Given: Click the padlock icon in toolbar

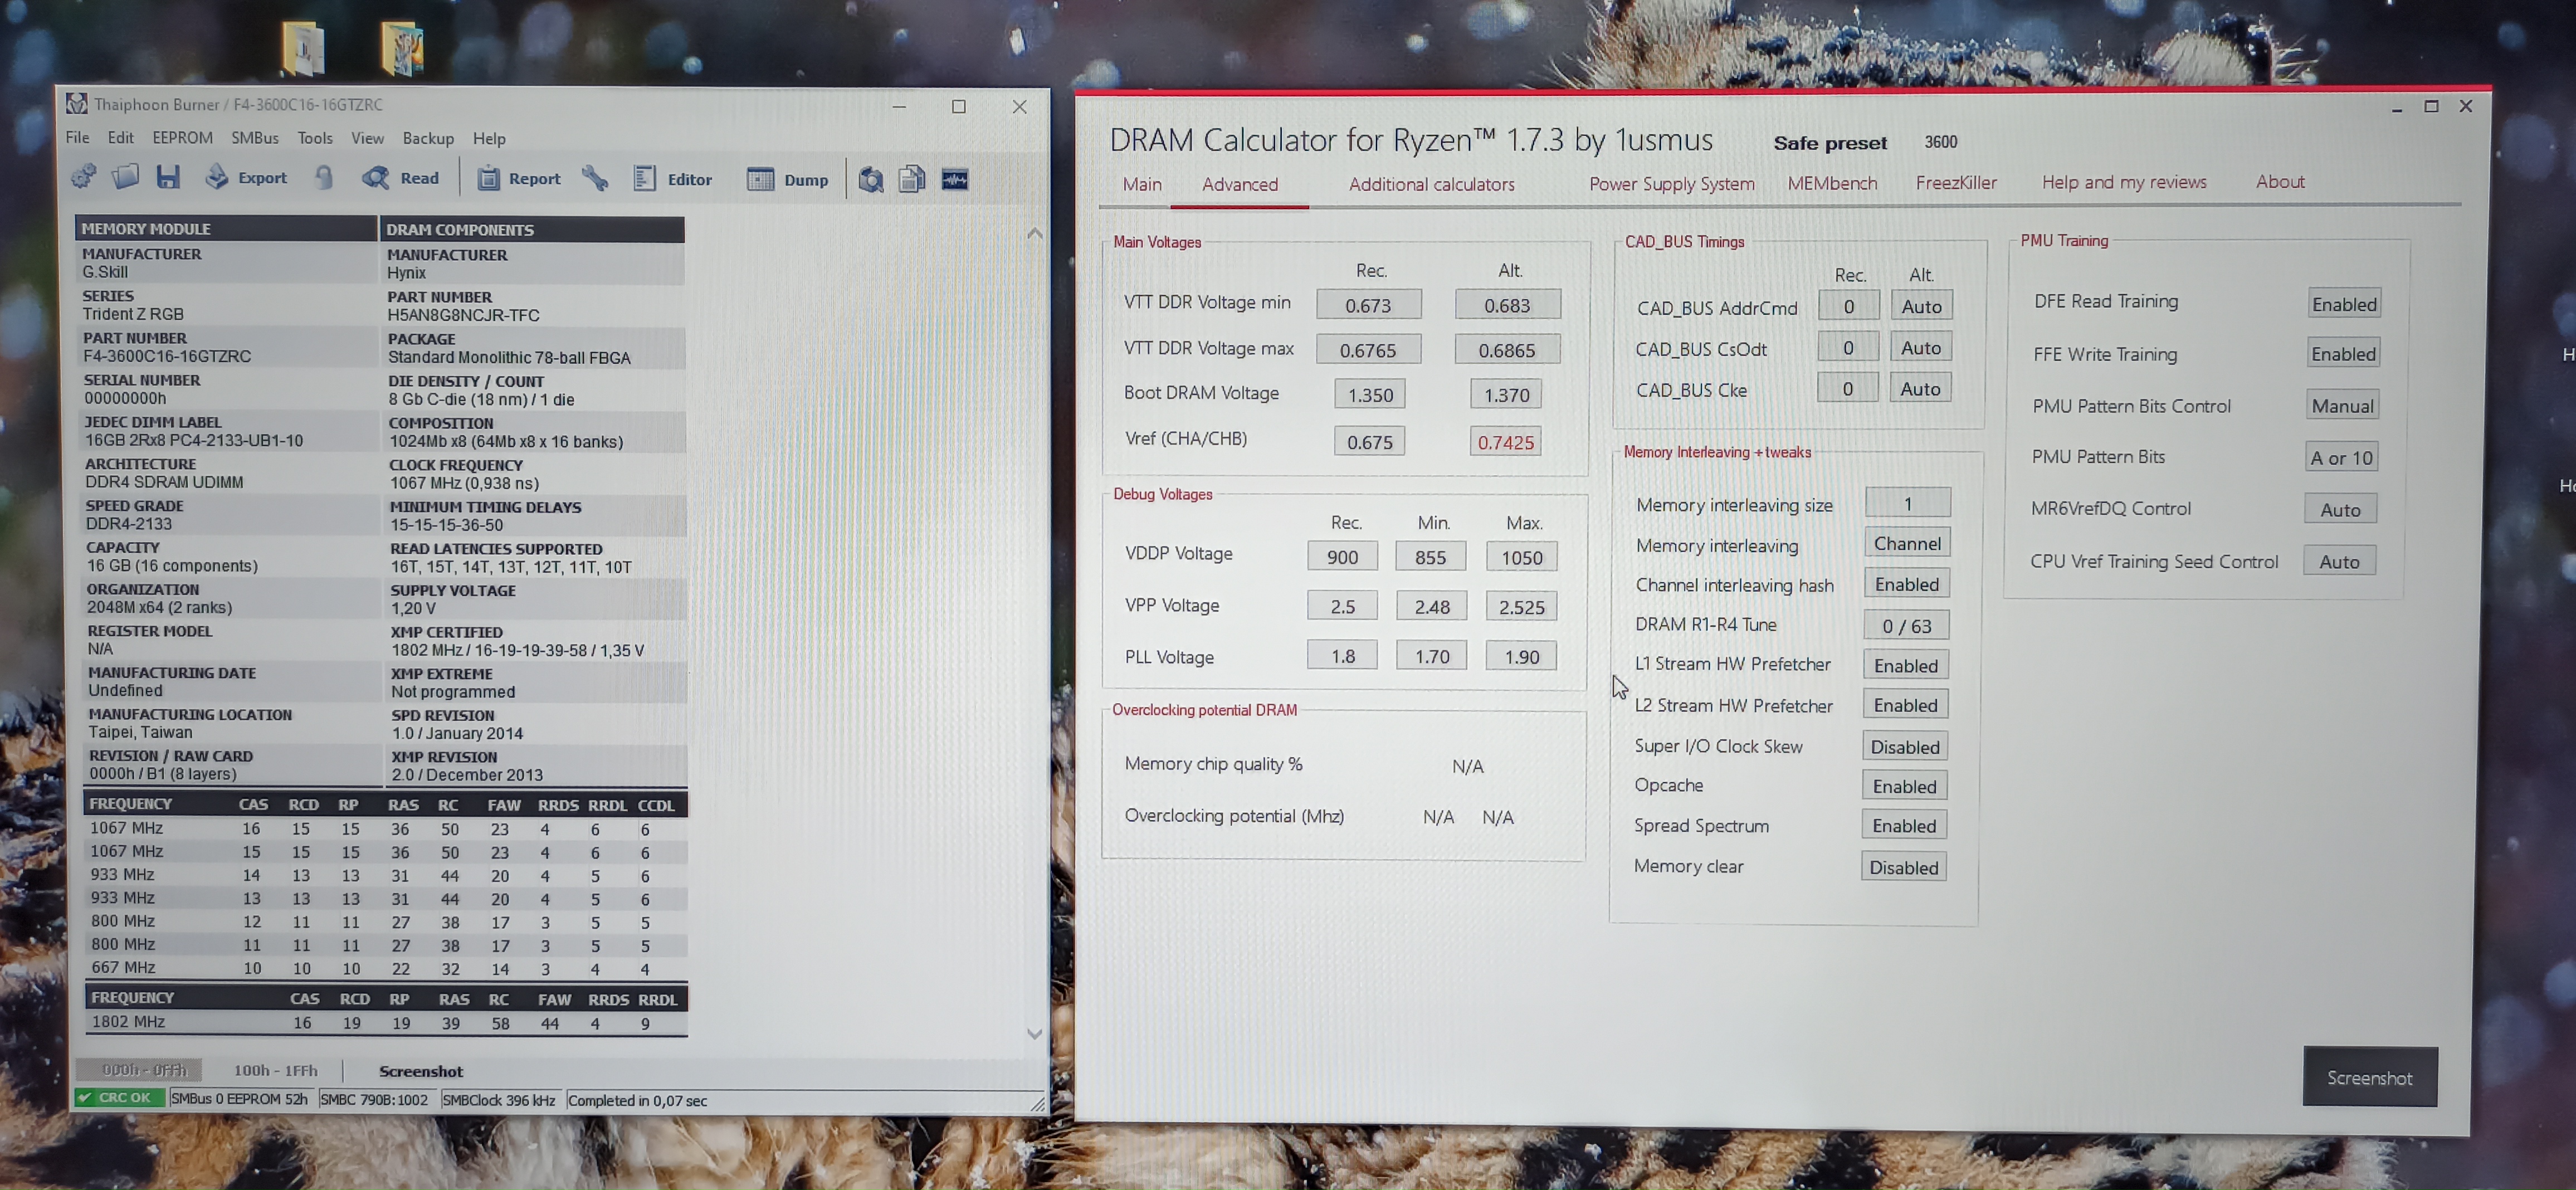Looking at the screenshot, I should 324,178.
